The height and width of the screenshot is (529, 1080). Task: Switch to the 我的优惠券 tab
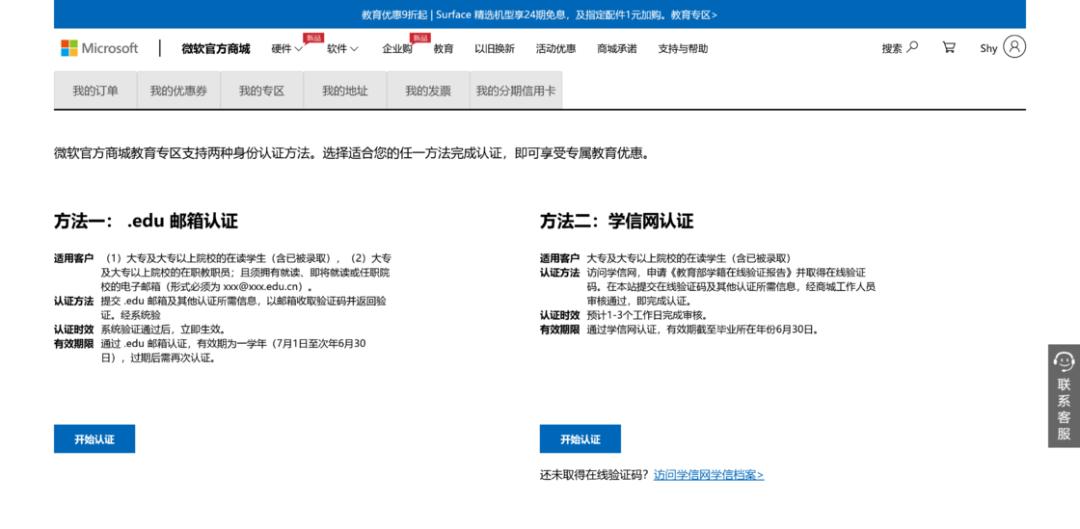click(x=178, y=90)
